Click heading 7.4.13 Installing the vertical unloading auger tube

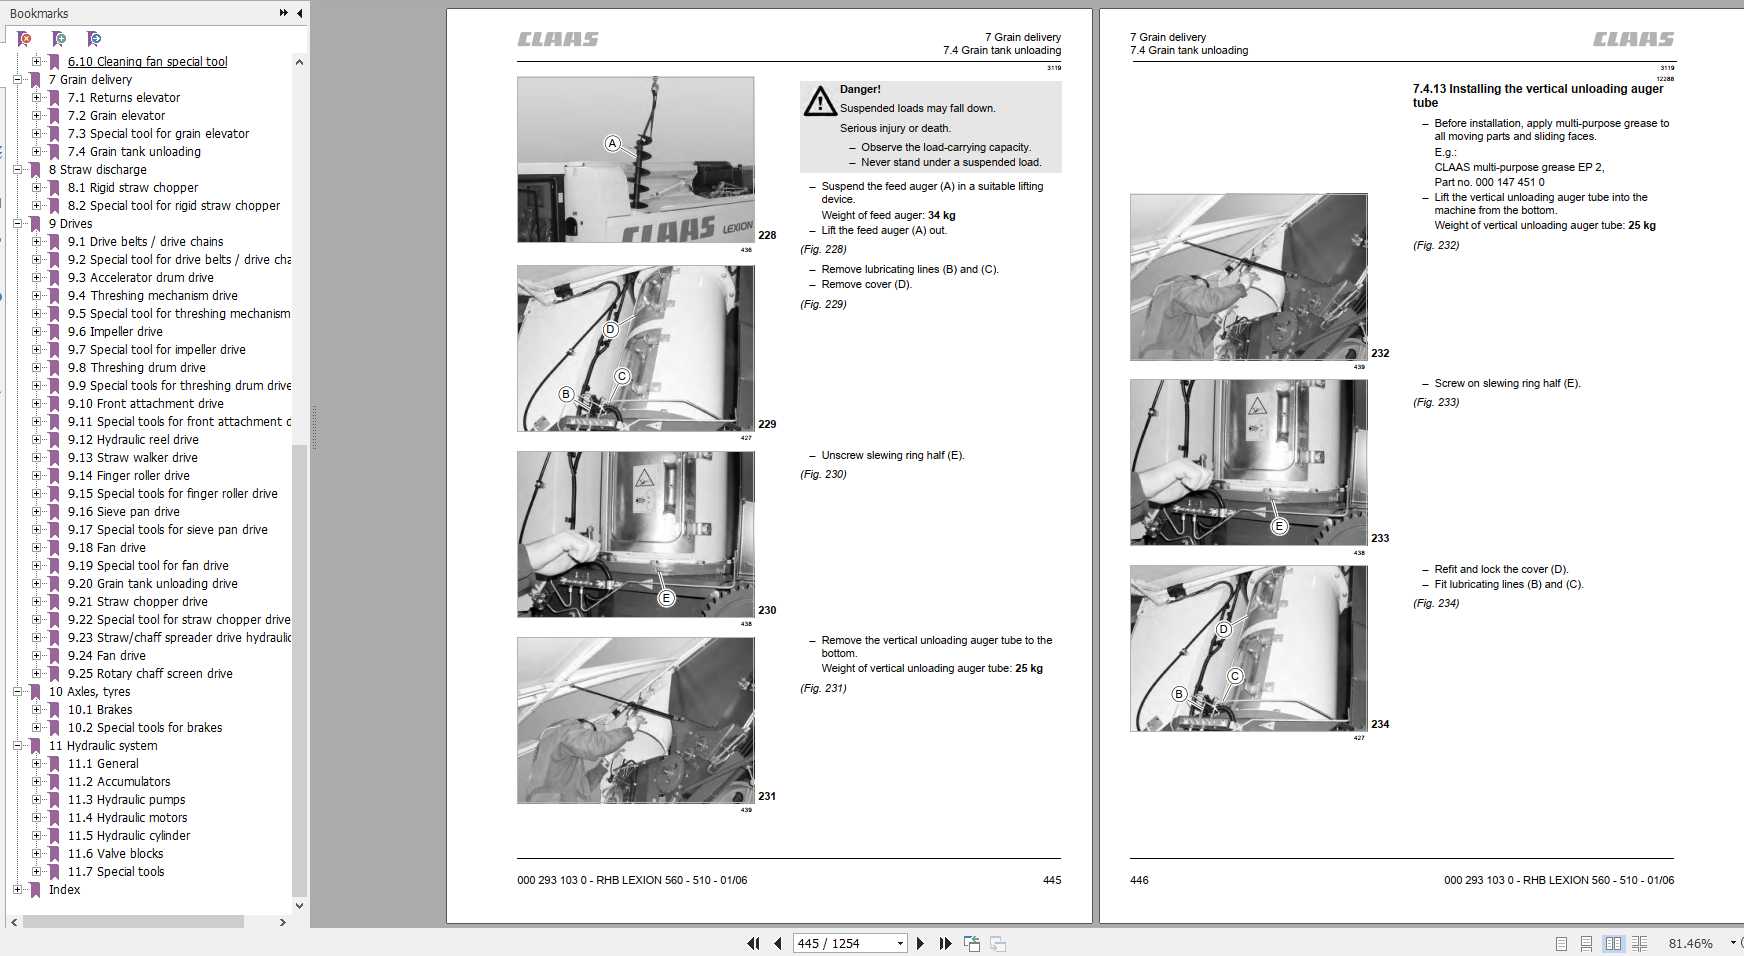point(1538,96)
